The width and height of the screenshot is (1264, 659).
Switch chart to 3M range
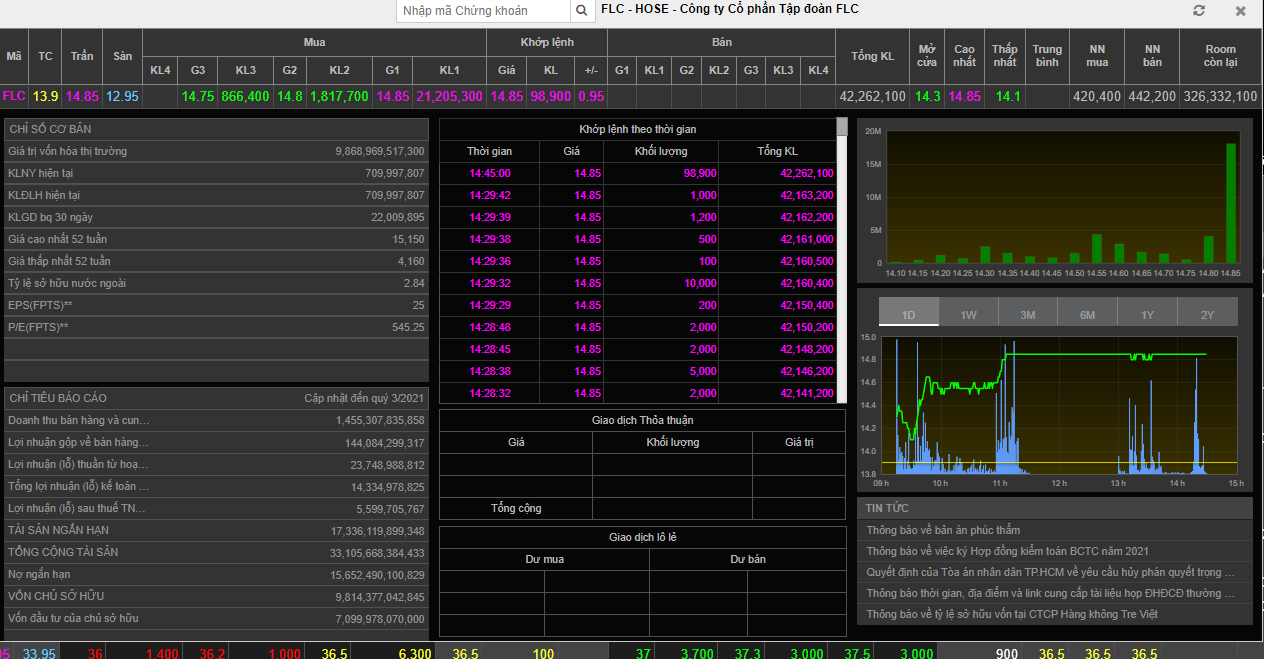pyautogui.click(x=1028, y=312)
